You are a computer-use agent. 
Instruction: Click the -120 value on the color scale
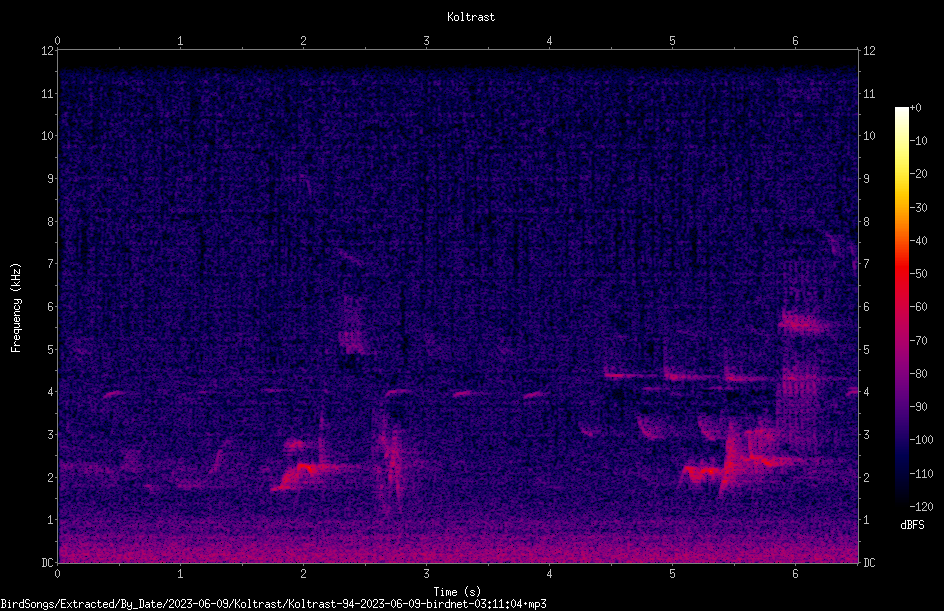point(921,507)
